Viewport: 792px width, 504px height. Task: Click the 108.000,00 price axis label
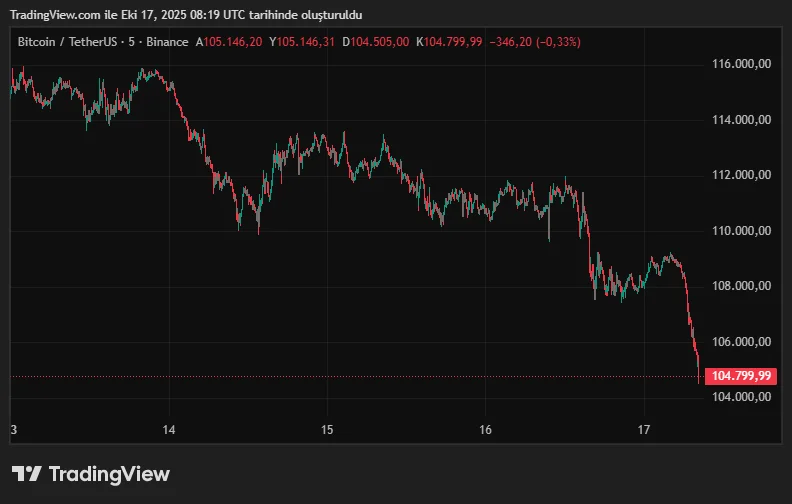(742, 286)
